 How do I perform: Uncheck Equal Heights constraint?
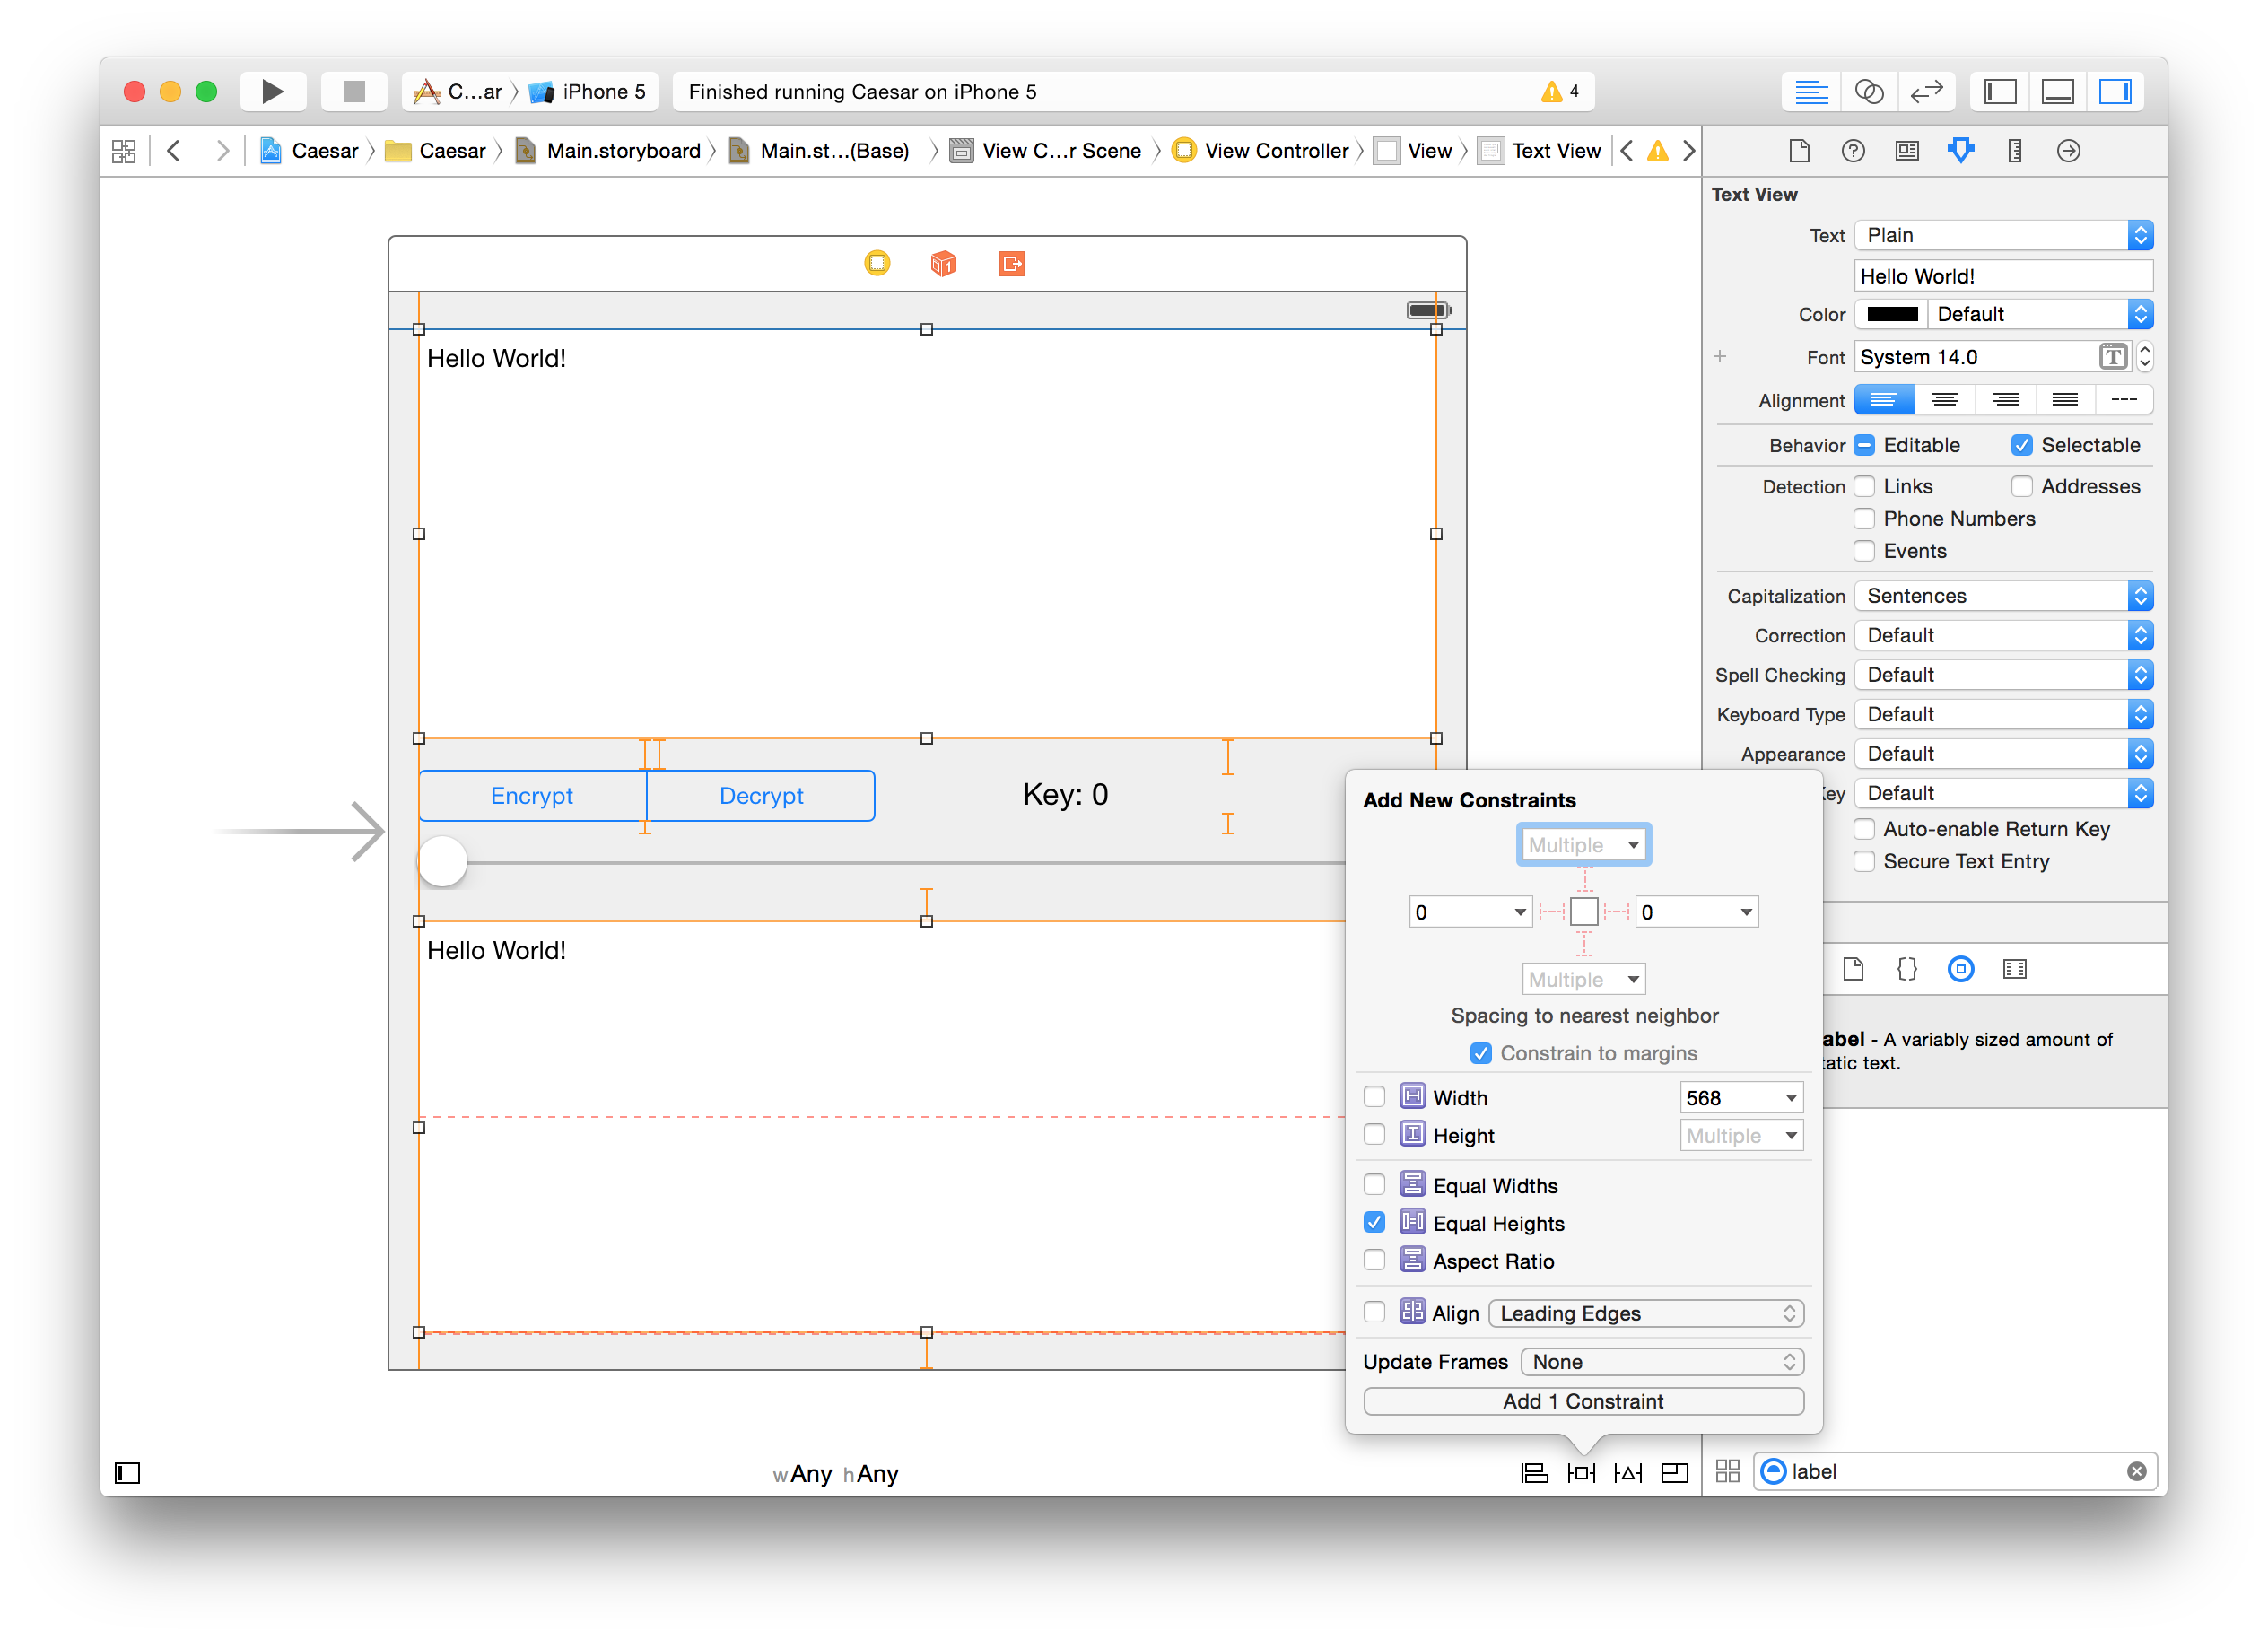pyautogui.click(x=1375, y=1222)
